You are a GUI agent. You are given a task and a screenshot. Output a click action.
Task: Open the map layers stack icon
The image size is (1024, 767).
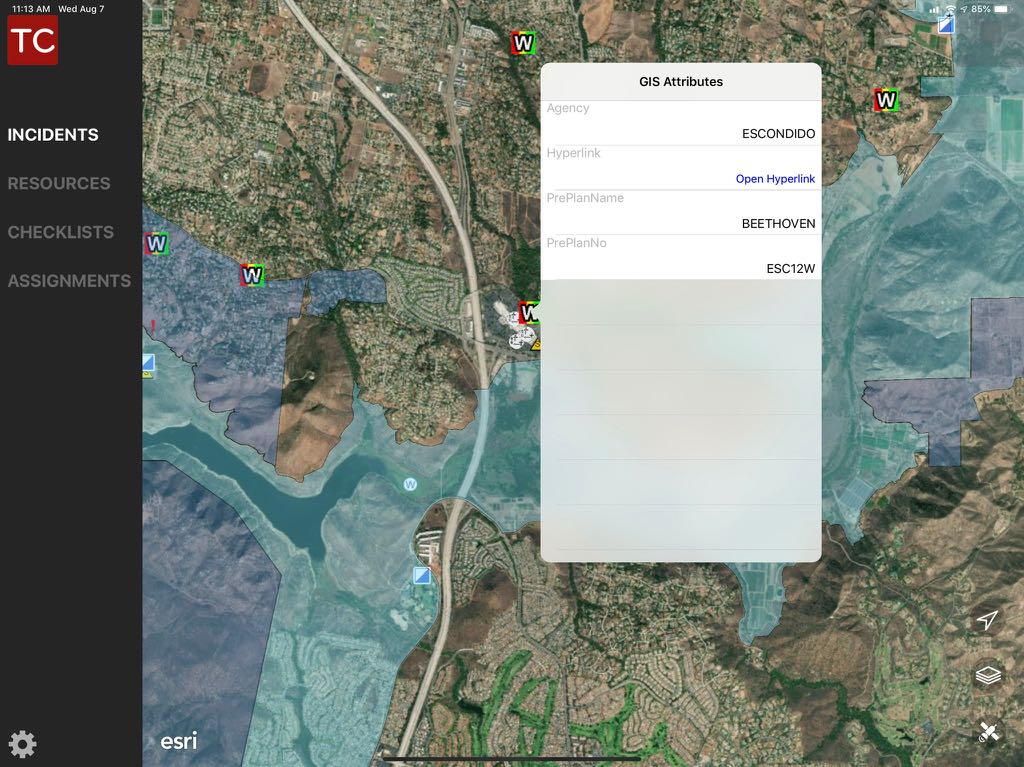coord(988,677)
